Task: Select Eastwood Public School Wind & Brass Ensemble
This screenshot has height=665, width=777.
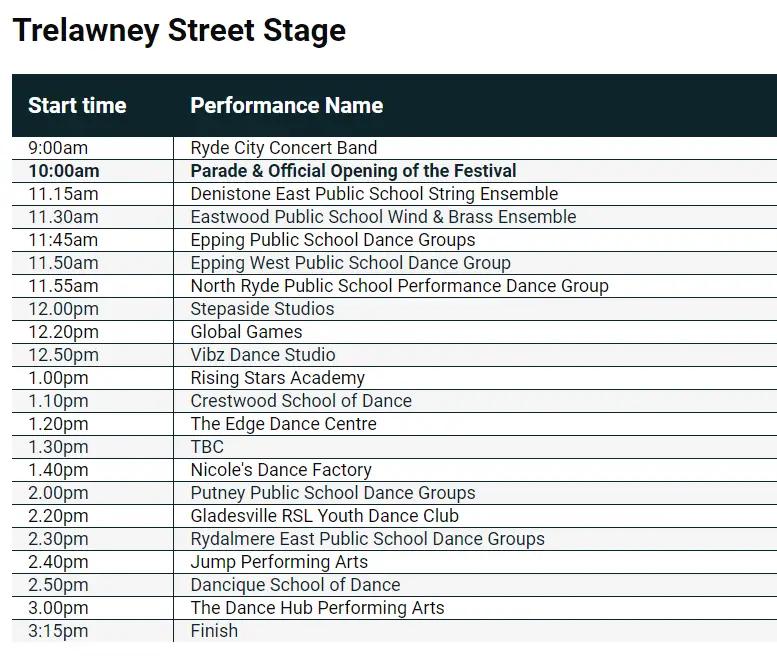Action: tap(384, 217)
